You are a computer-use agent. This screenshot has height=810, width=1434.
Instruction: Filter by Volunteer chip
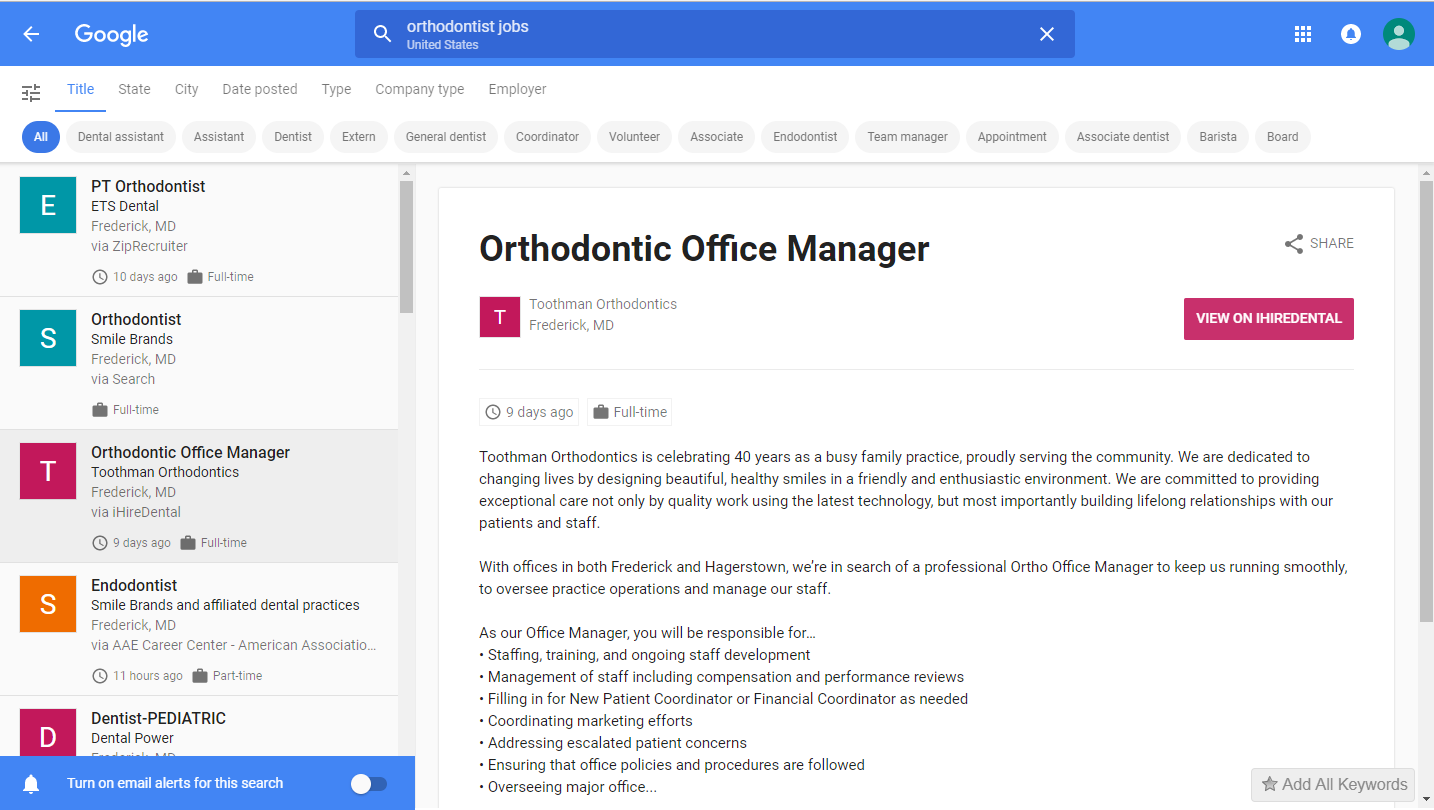(634, 137)
